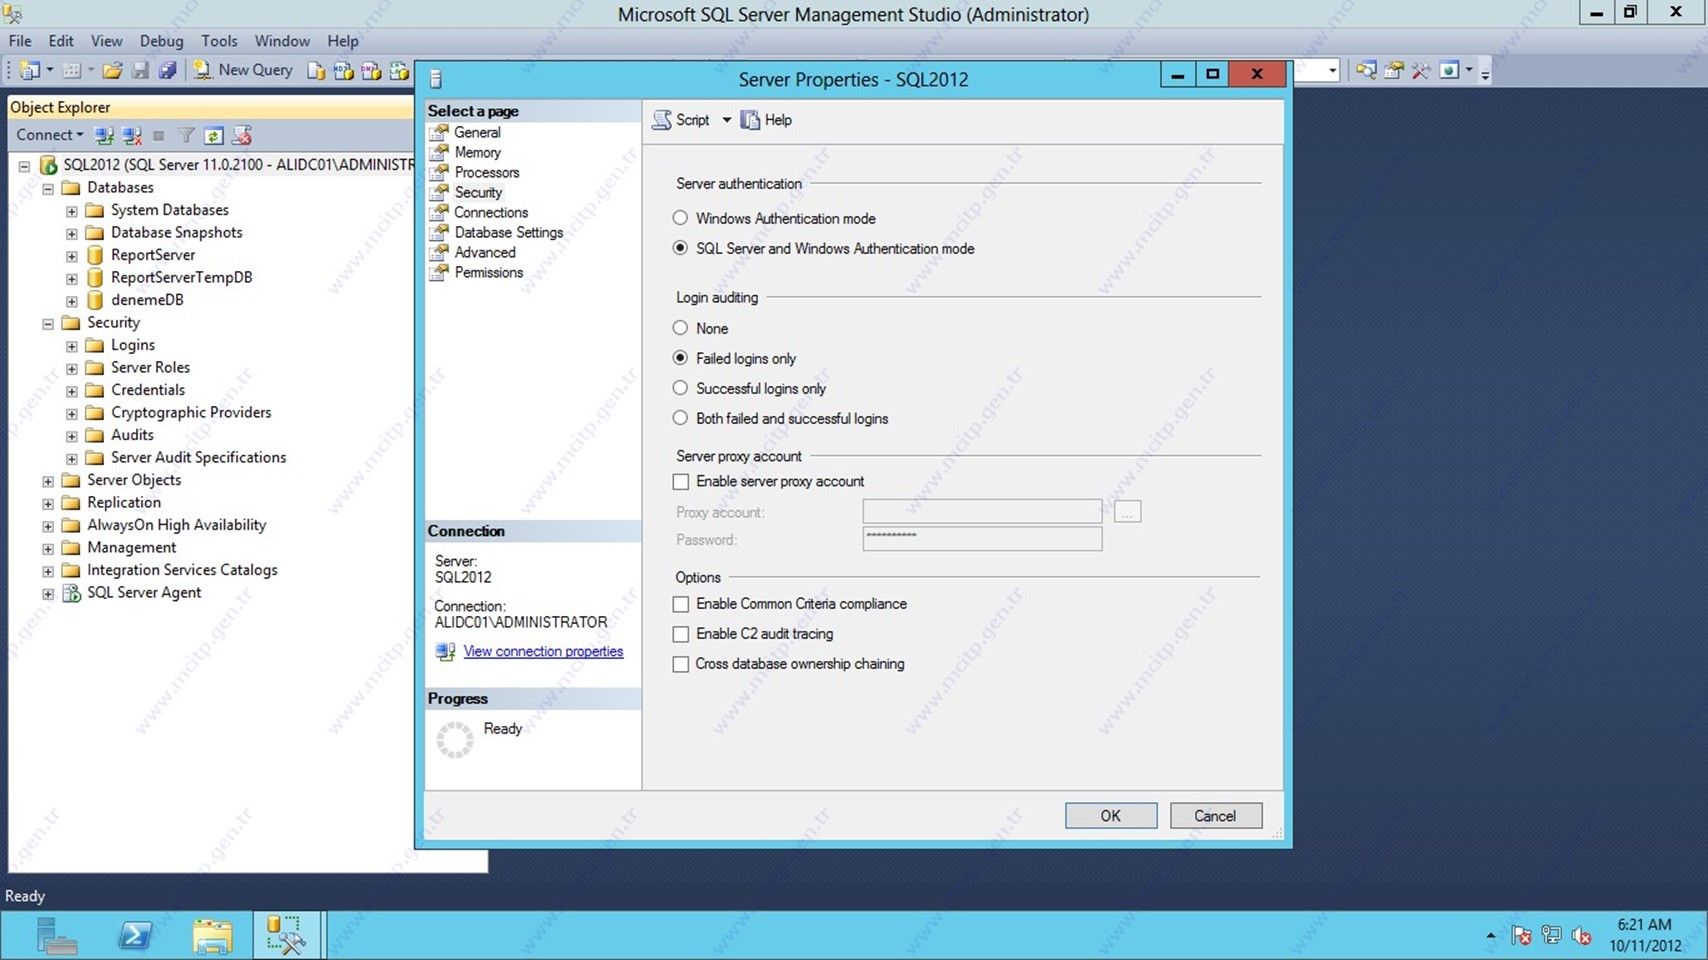Open the Properties Window toolbar icon
This screenshot has width=1708, height=960.
pos(1393,70)
